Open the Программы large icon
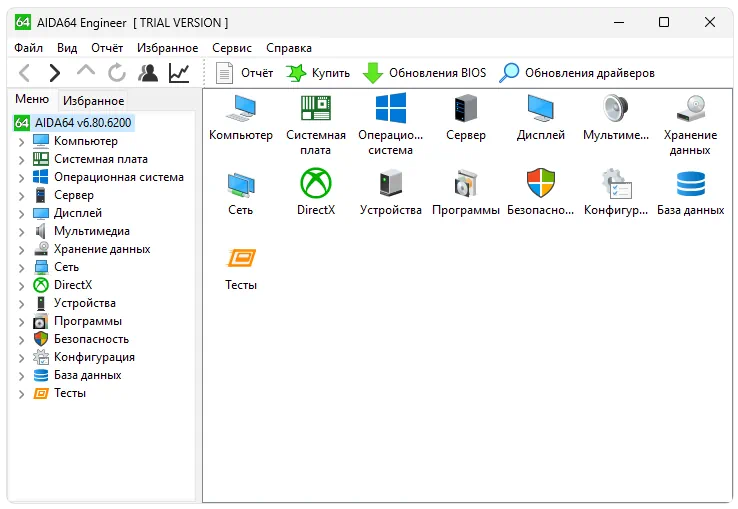This screenshot has height=509, width=738. click(465, 183)
